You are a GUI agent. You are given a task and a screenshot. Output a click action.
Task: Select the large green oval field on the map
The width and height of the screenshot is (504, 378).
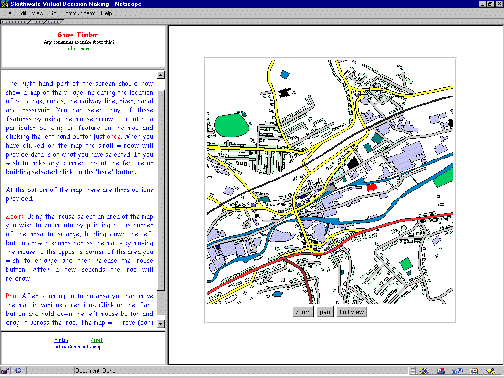(231, 125)
